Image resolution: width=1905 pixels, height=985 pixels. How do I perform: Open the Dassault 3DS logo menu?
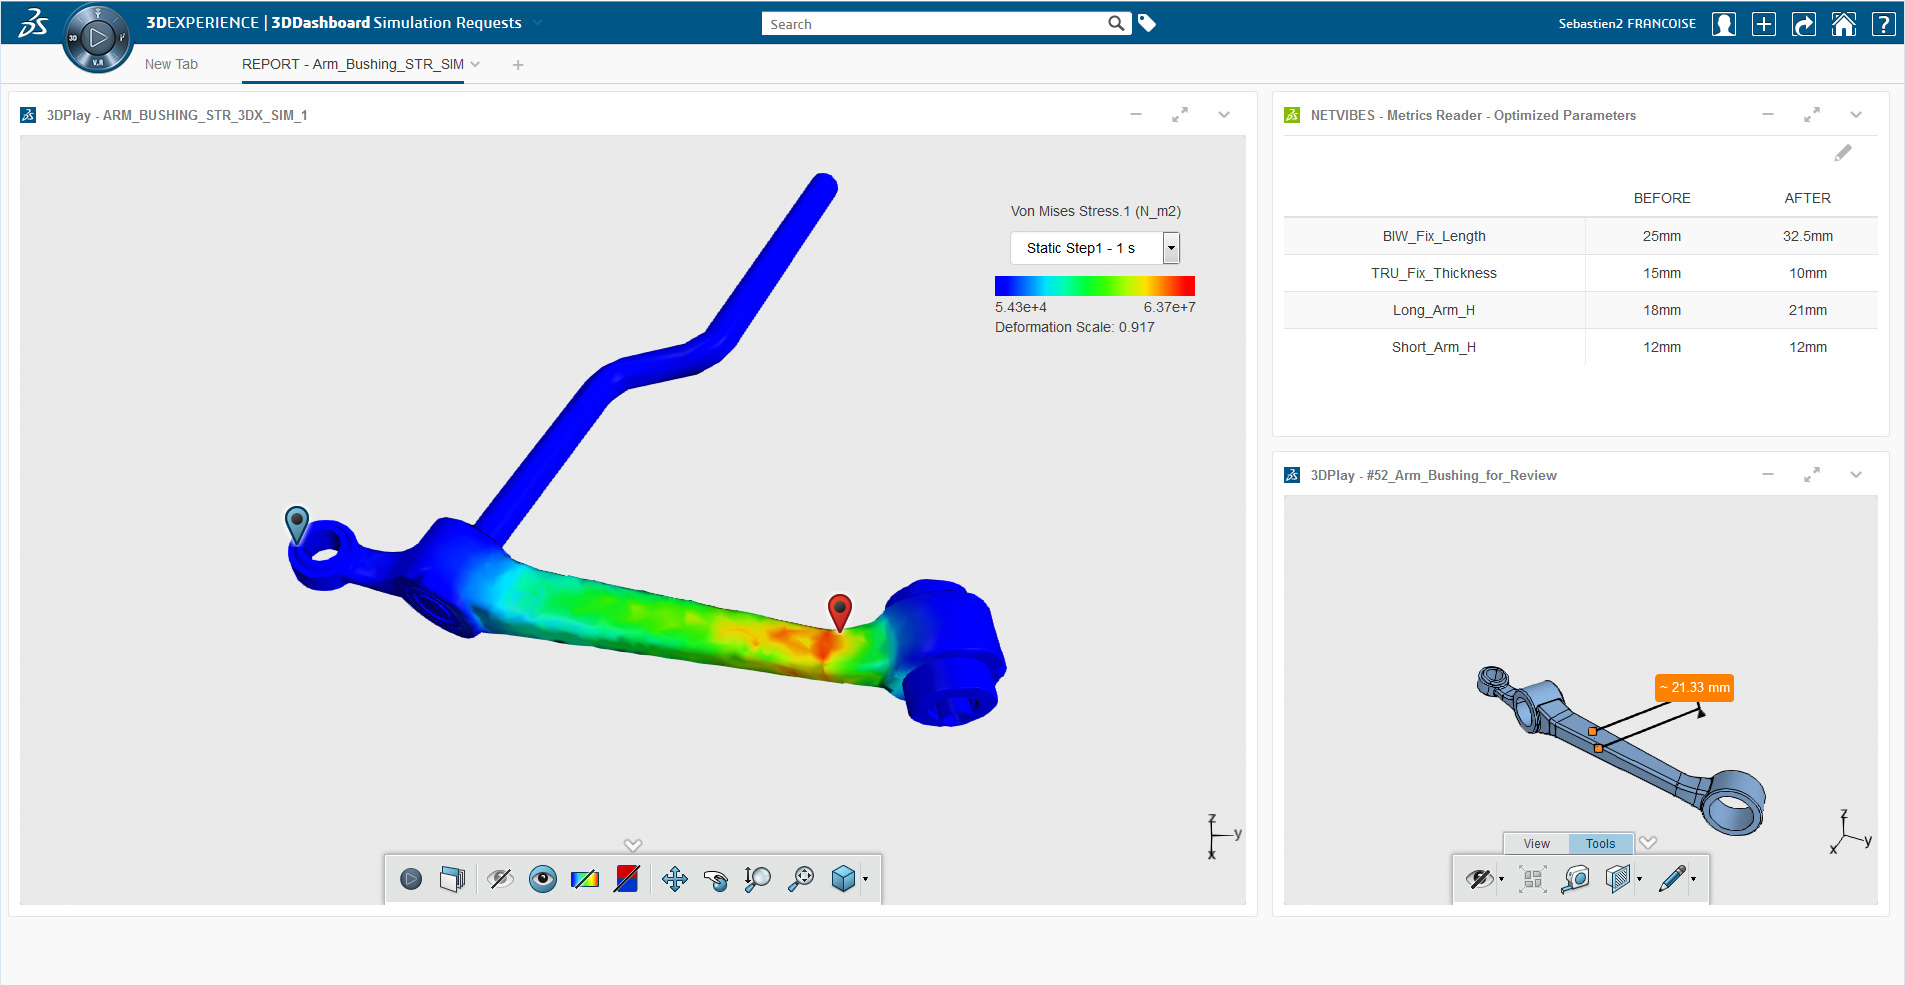33,22
